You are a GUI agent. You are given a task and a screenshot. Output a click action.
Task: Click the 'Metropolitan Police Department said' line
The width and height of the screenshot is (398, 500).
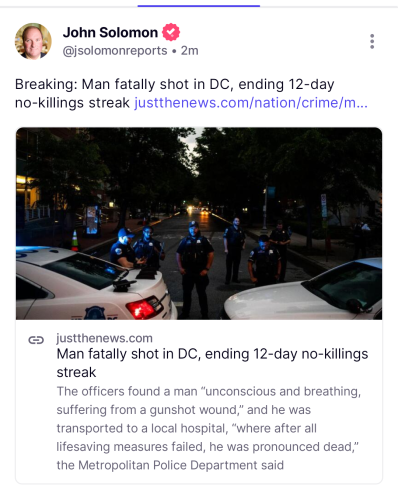click(170, 465)
